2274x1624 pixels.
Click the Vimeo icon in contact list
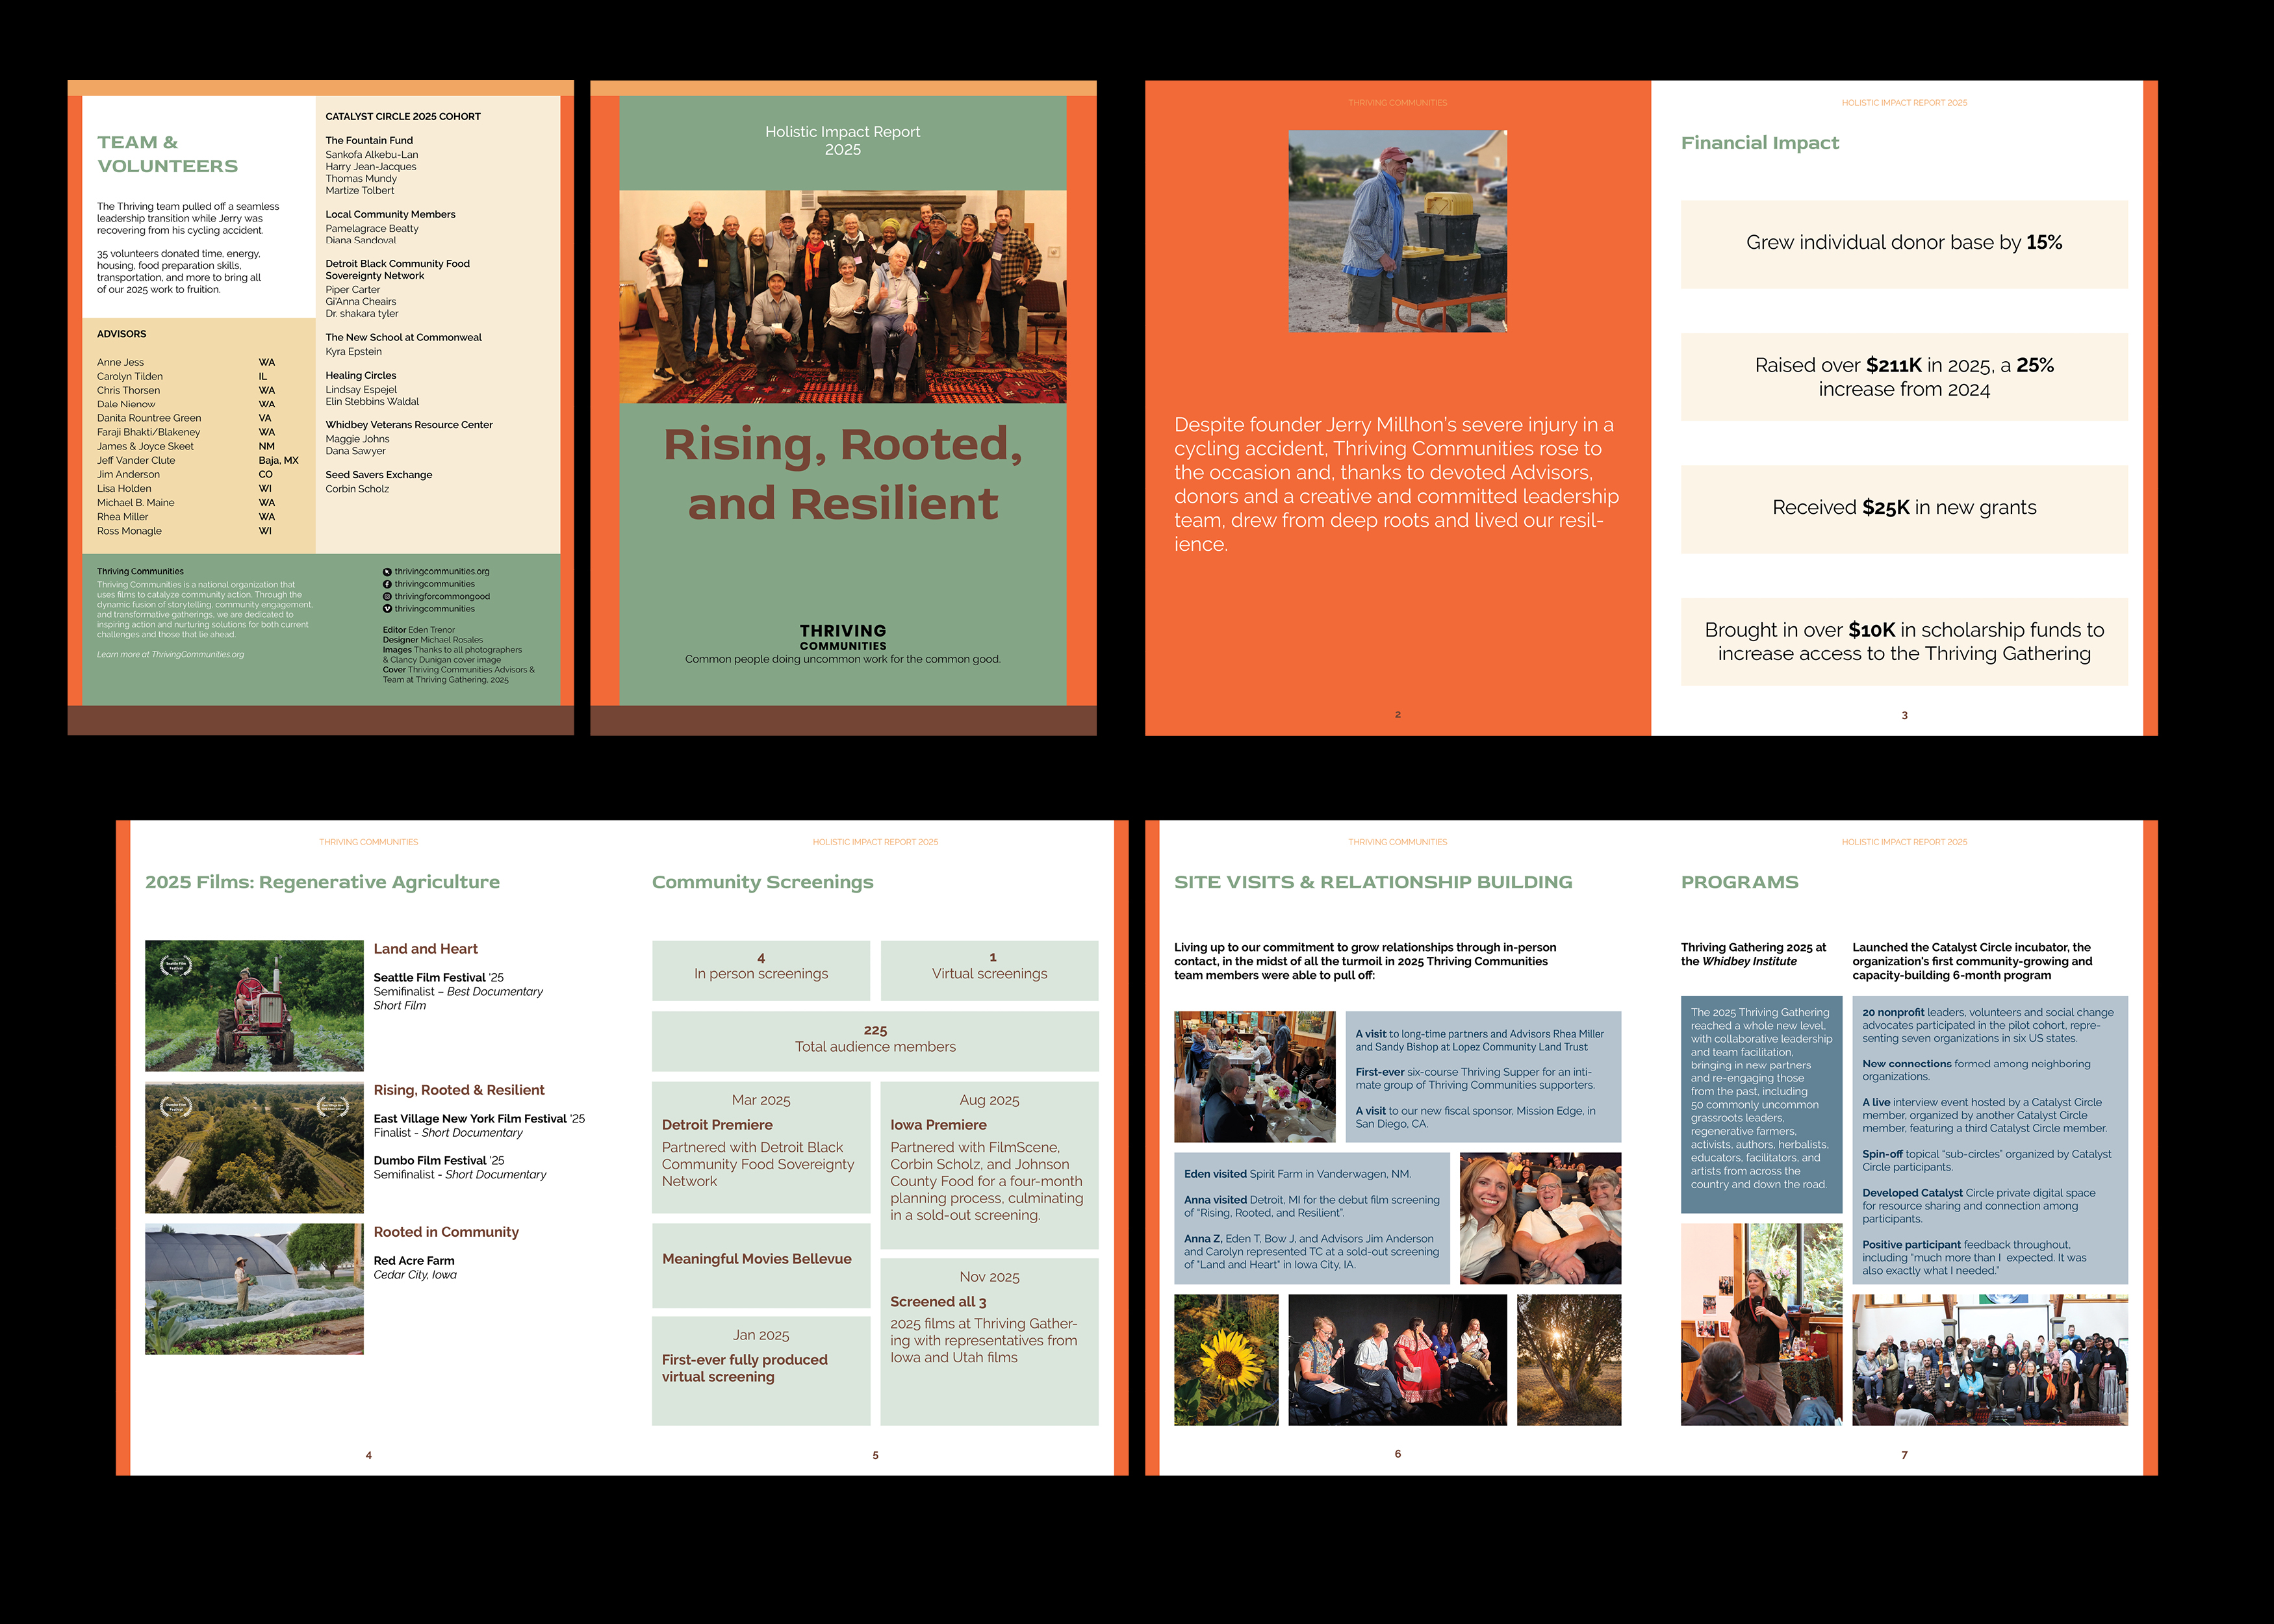click(387, 609)
